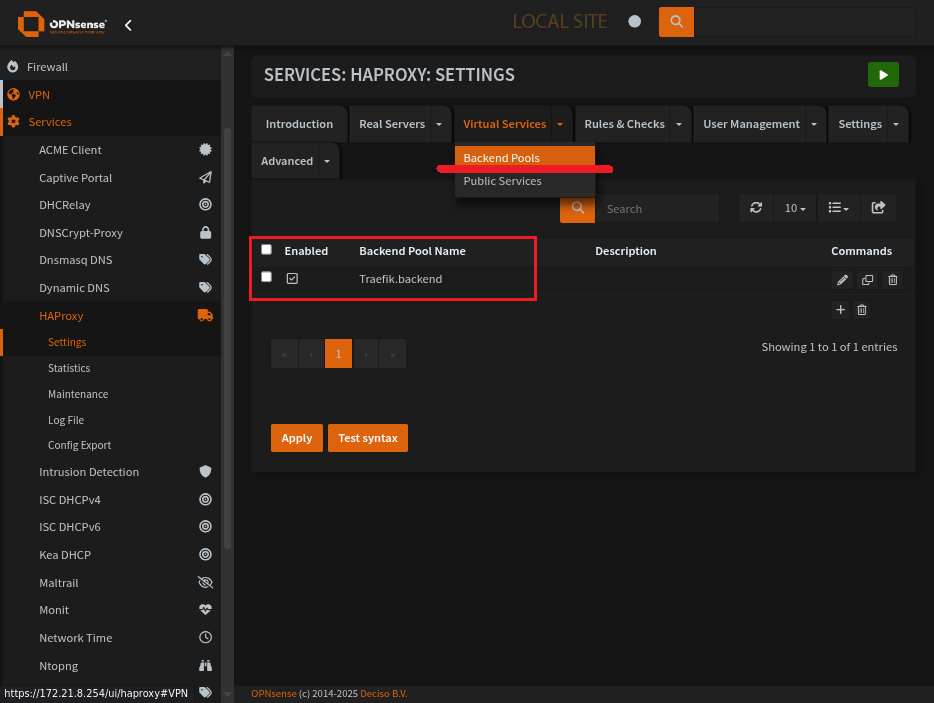
Task: Focus the top bar search field
Action: click(804, 22)
